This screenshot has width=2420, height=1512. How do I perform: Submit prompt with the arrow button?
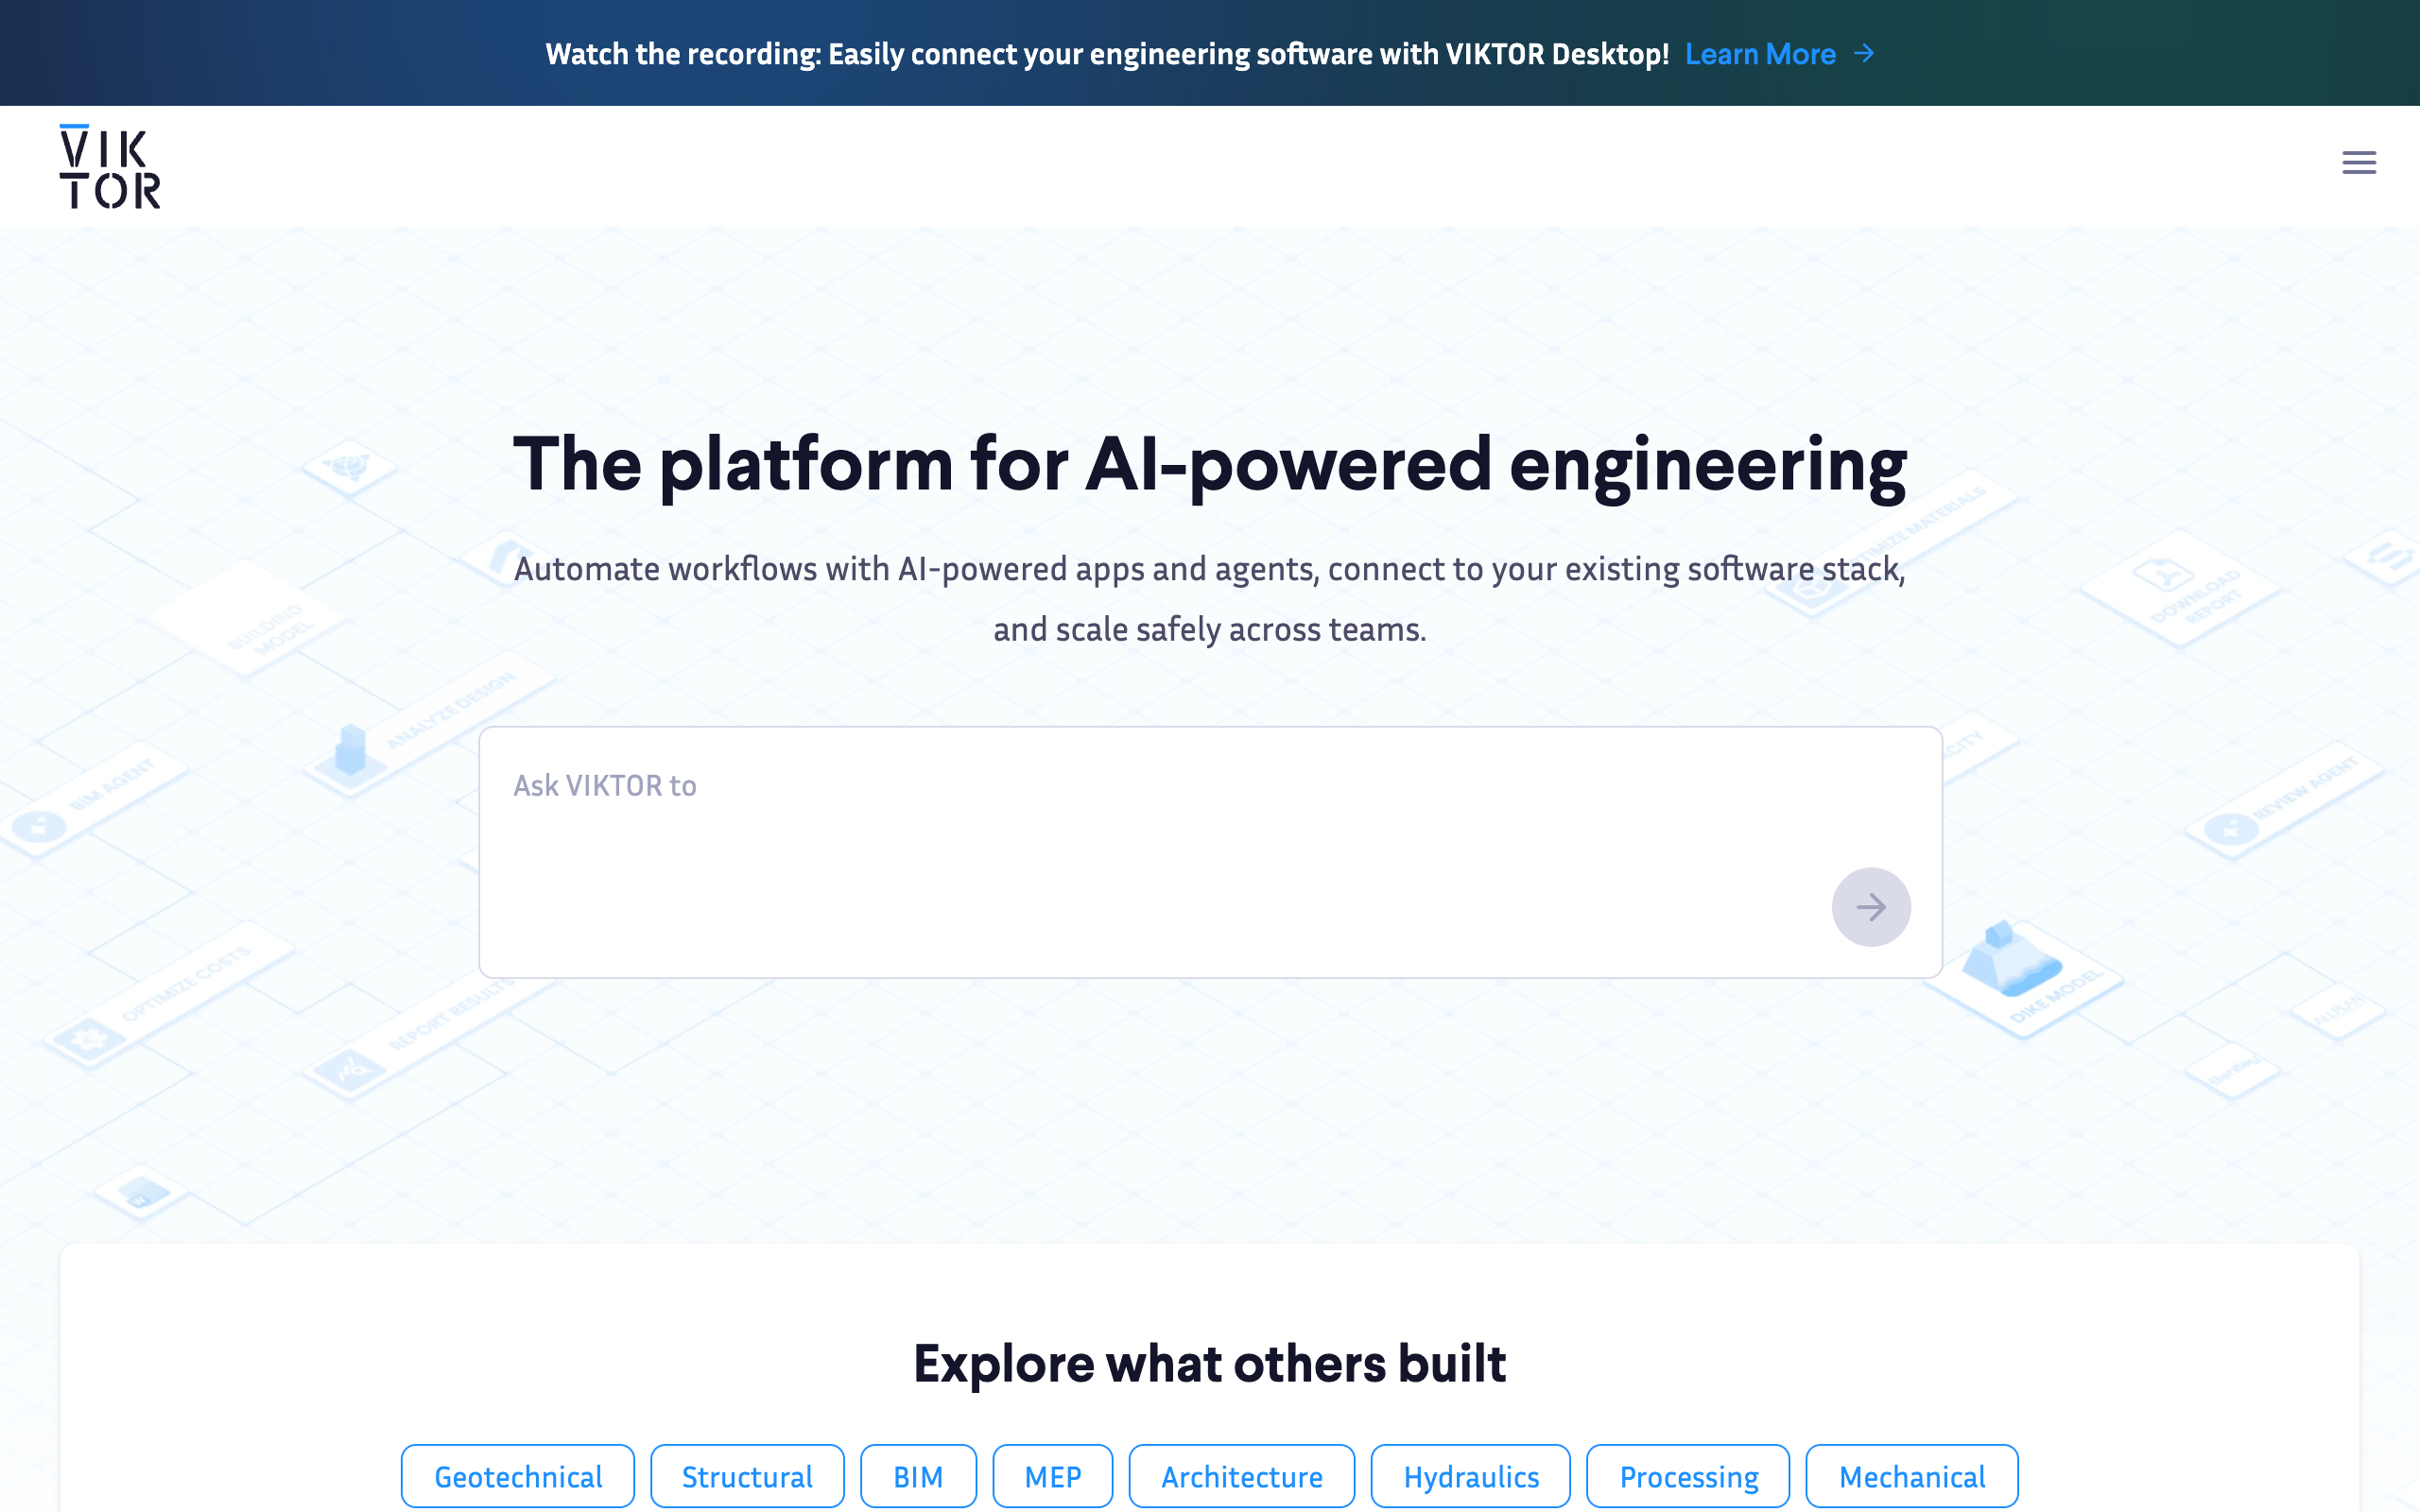1871,906
